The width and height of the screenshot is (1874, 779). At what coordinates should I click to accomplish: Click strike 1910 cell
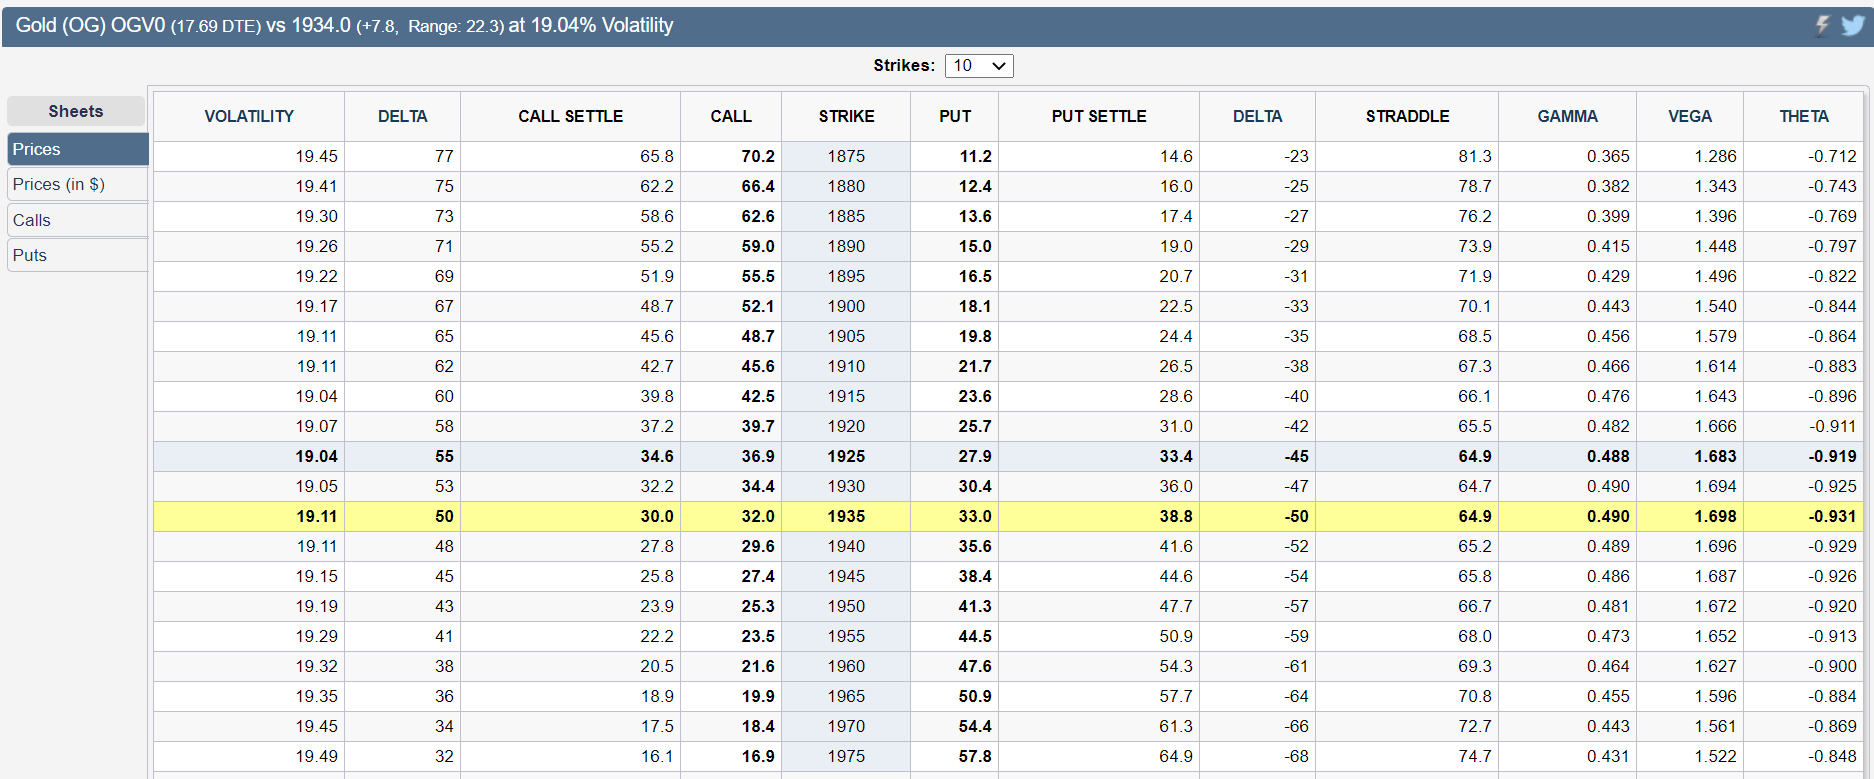846,366
